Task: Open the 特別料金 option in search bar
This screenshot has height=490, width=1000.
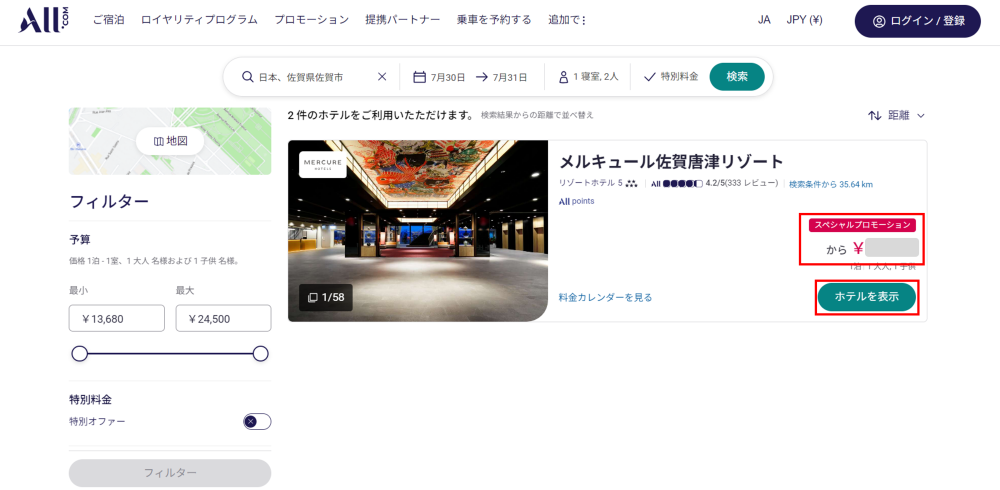Action: [671, 77]
